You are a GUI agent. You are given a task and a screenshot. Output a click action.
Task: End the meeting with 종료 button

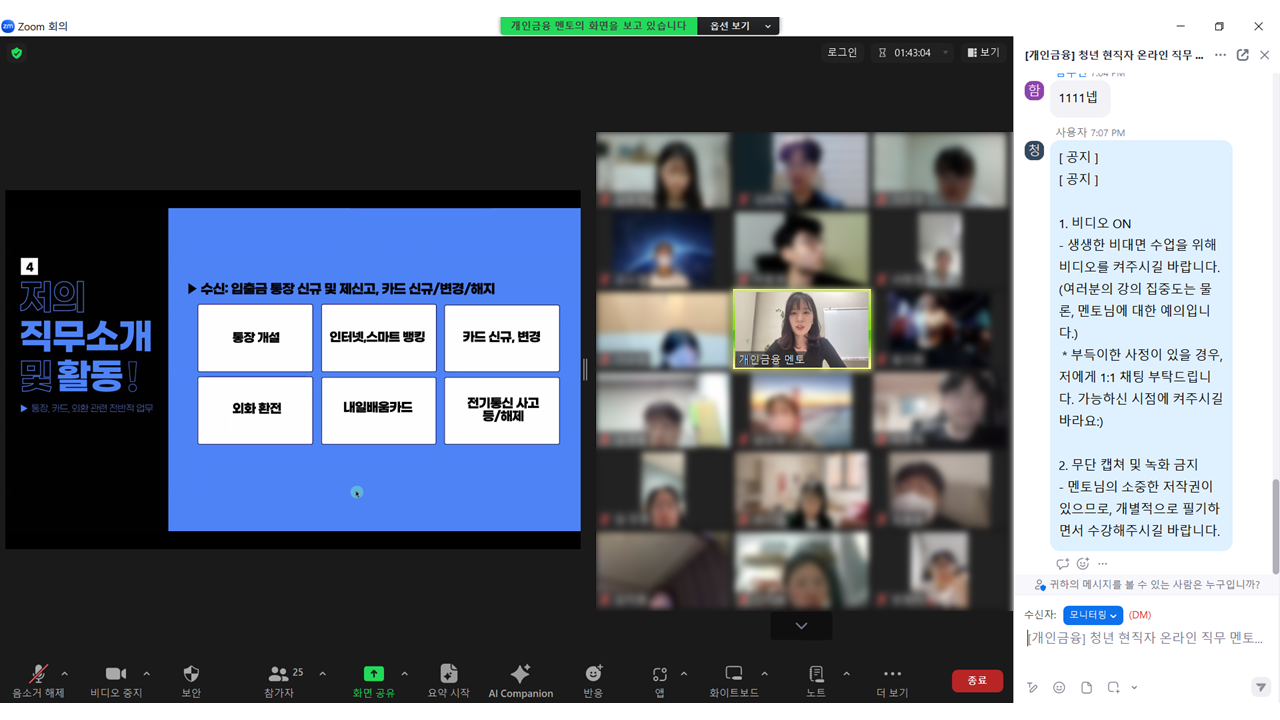[977, 680]
